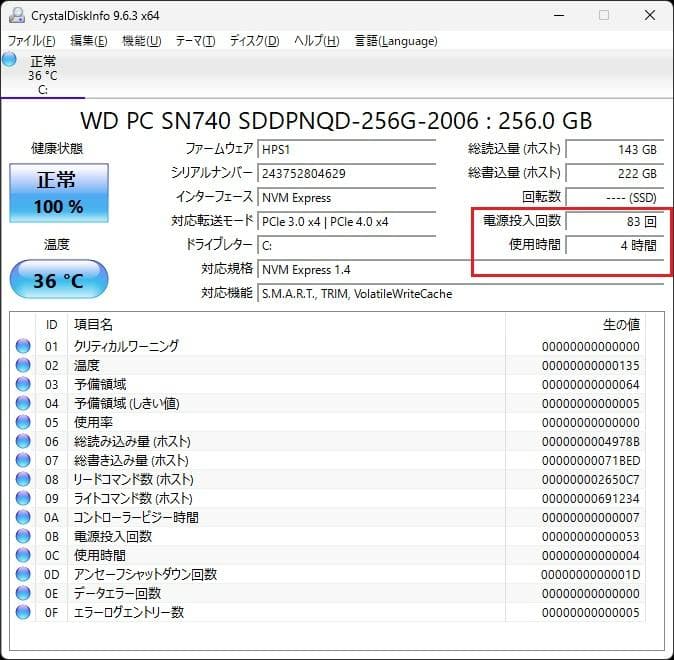Click raw value 000000000001D

pyautogui.click(x=591, y=574)
